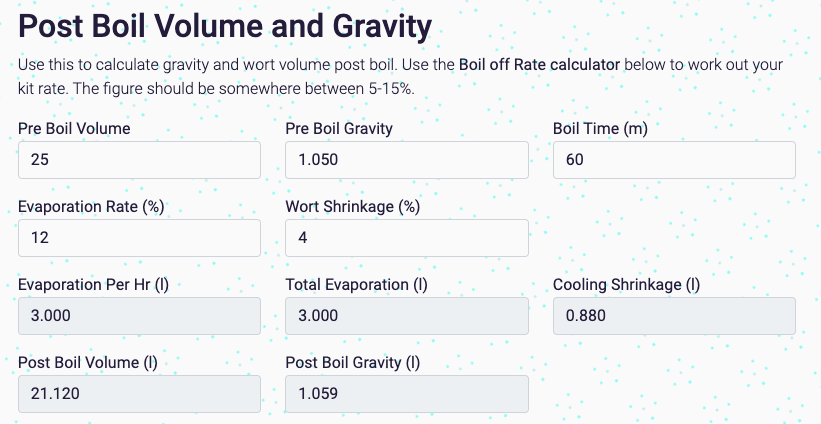Click the Pre Boil Gravity label
821x424 pixels.
pos(339,128)
